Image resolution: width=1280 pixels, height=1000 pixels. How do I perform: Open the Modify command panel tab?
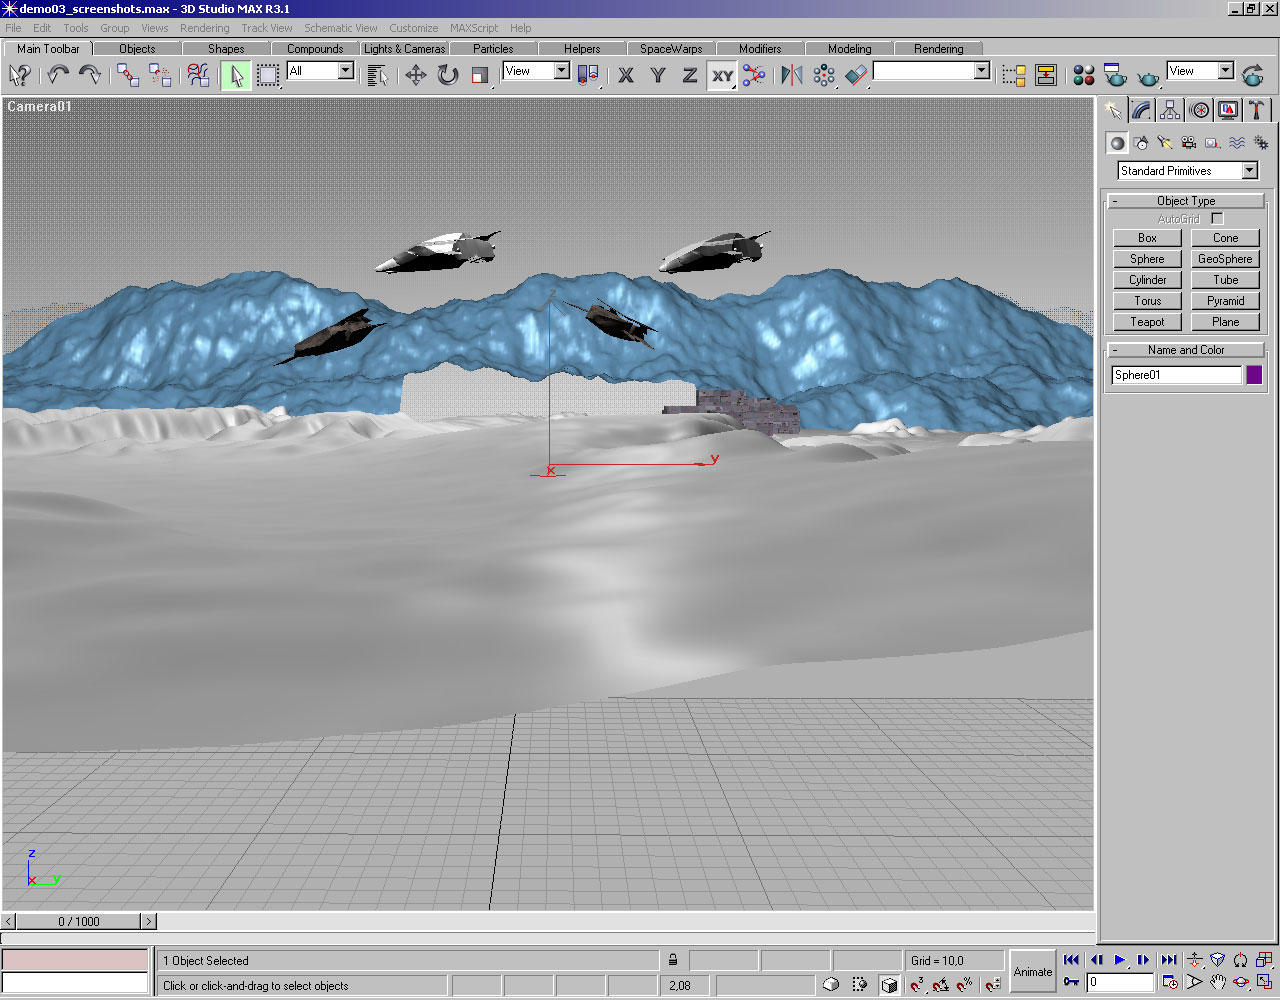pos(1141,110)
